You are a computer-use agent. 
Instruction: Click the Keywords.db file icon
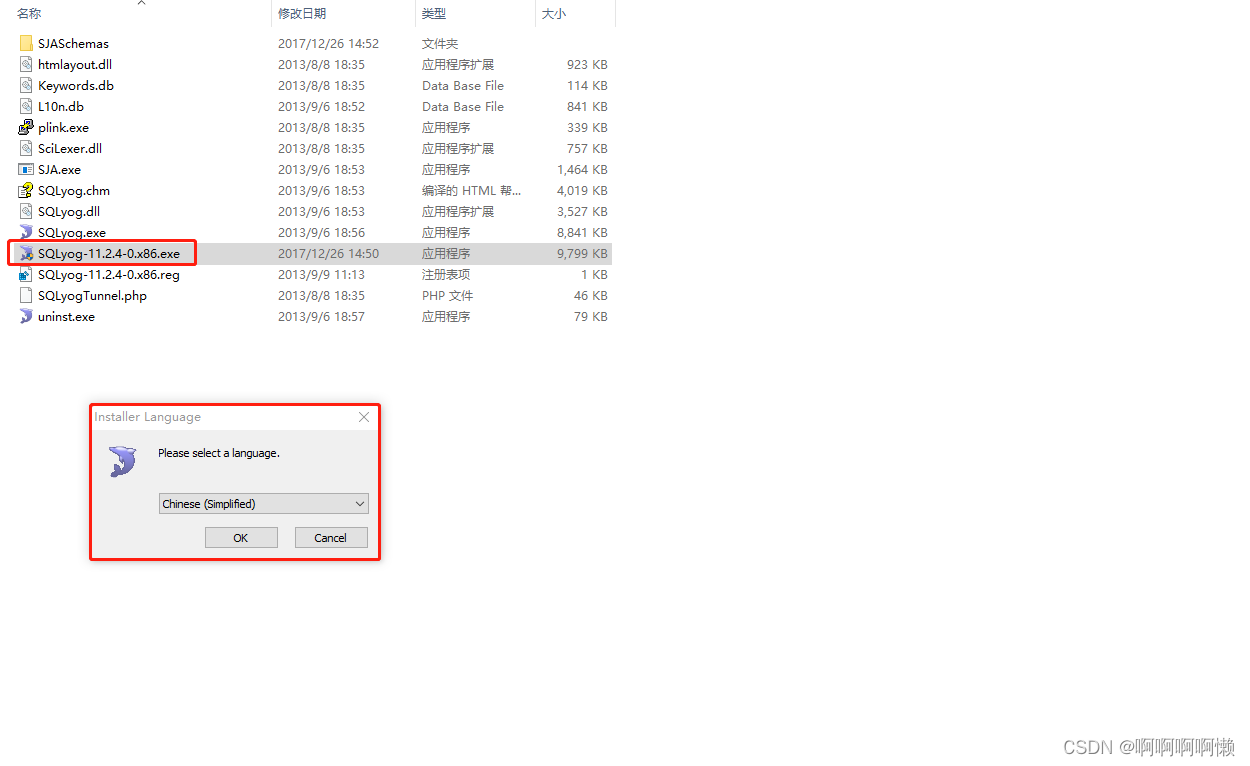(x=26, y=85)
